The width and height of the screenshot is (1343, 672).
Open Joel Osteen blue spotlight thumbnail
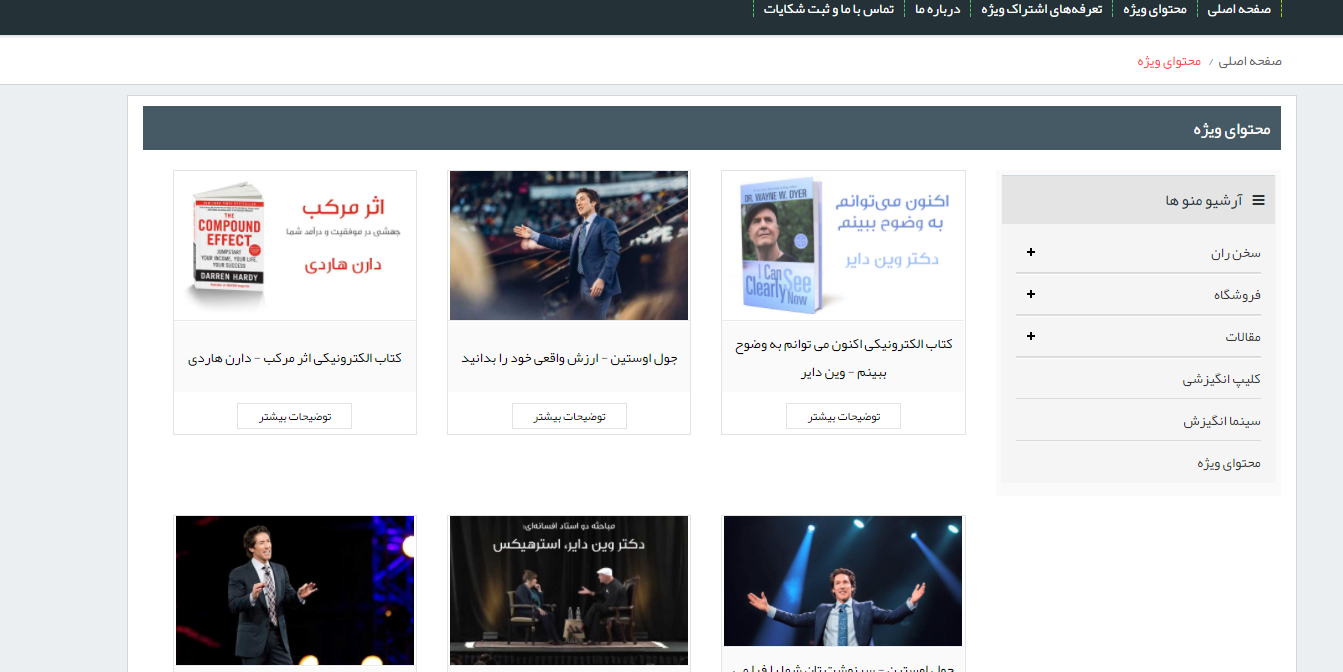[x=843, y=581]
